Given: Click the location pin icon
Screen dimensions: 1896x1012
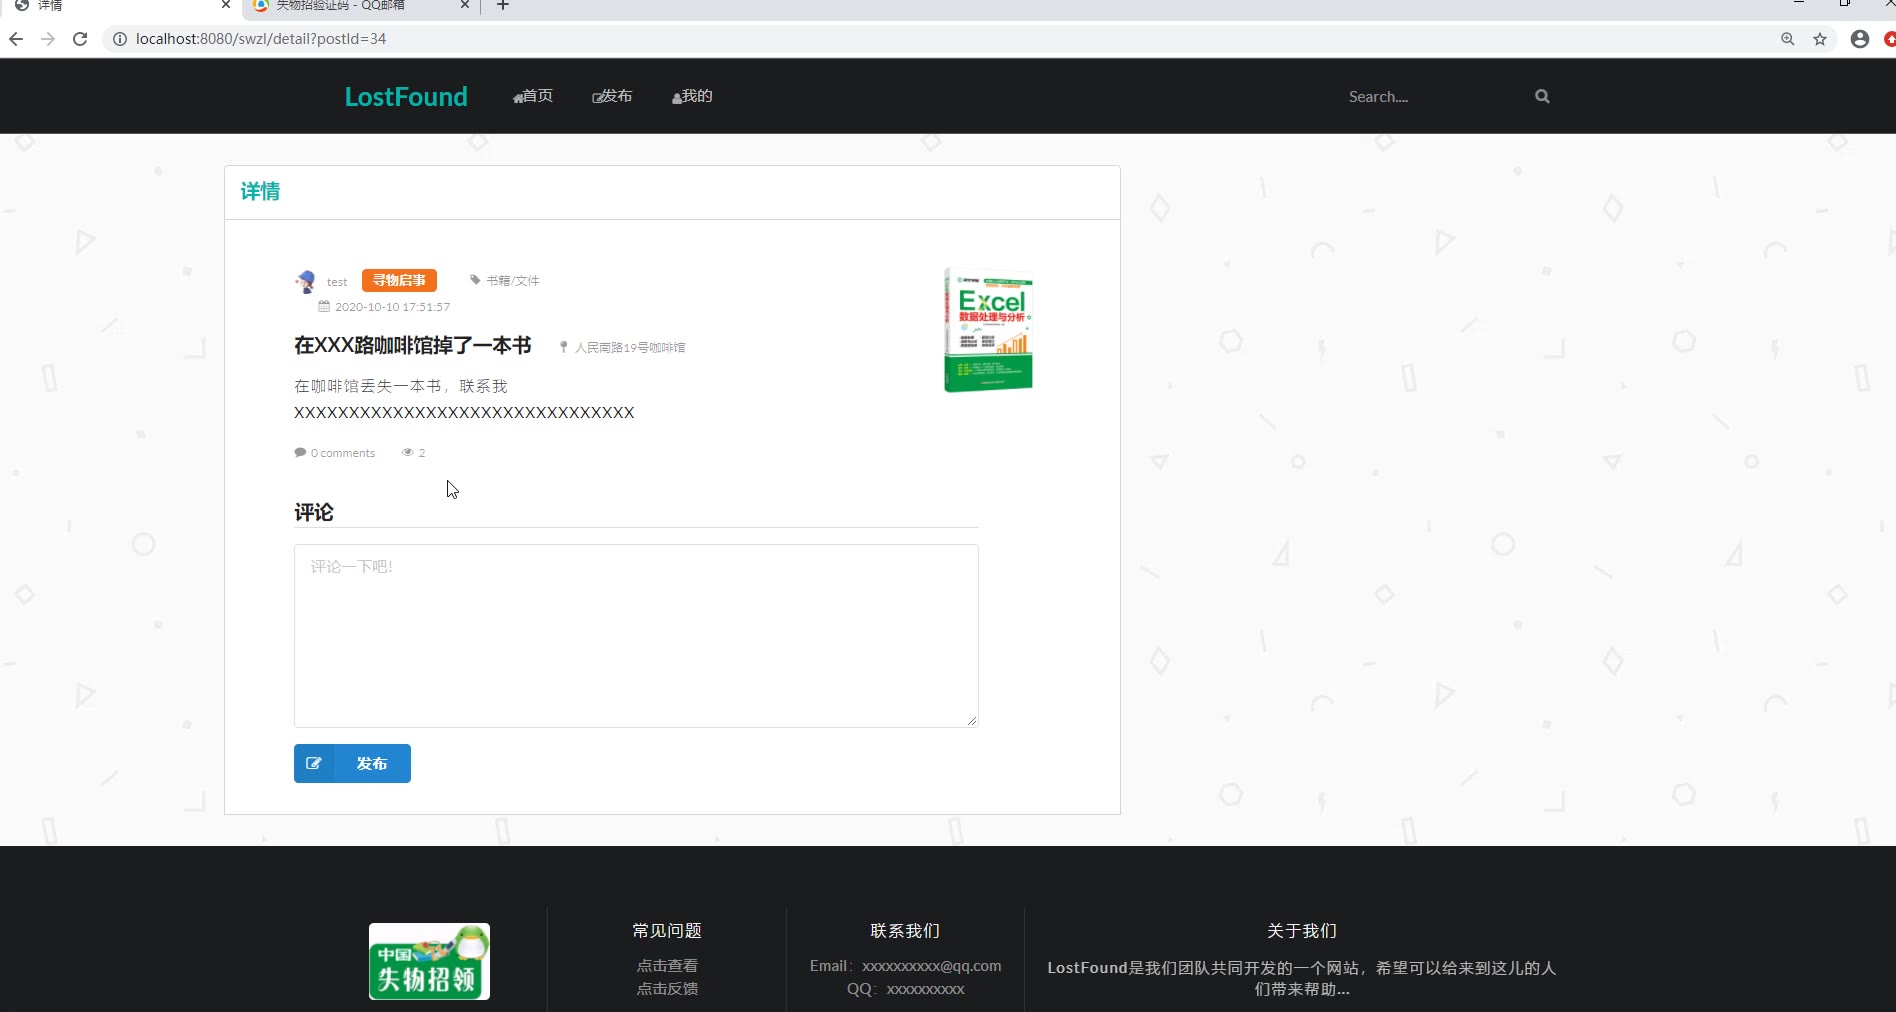Looking at the screenshot, I should (564, 347).
